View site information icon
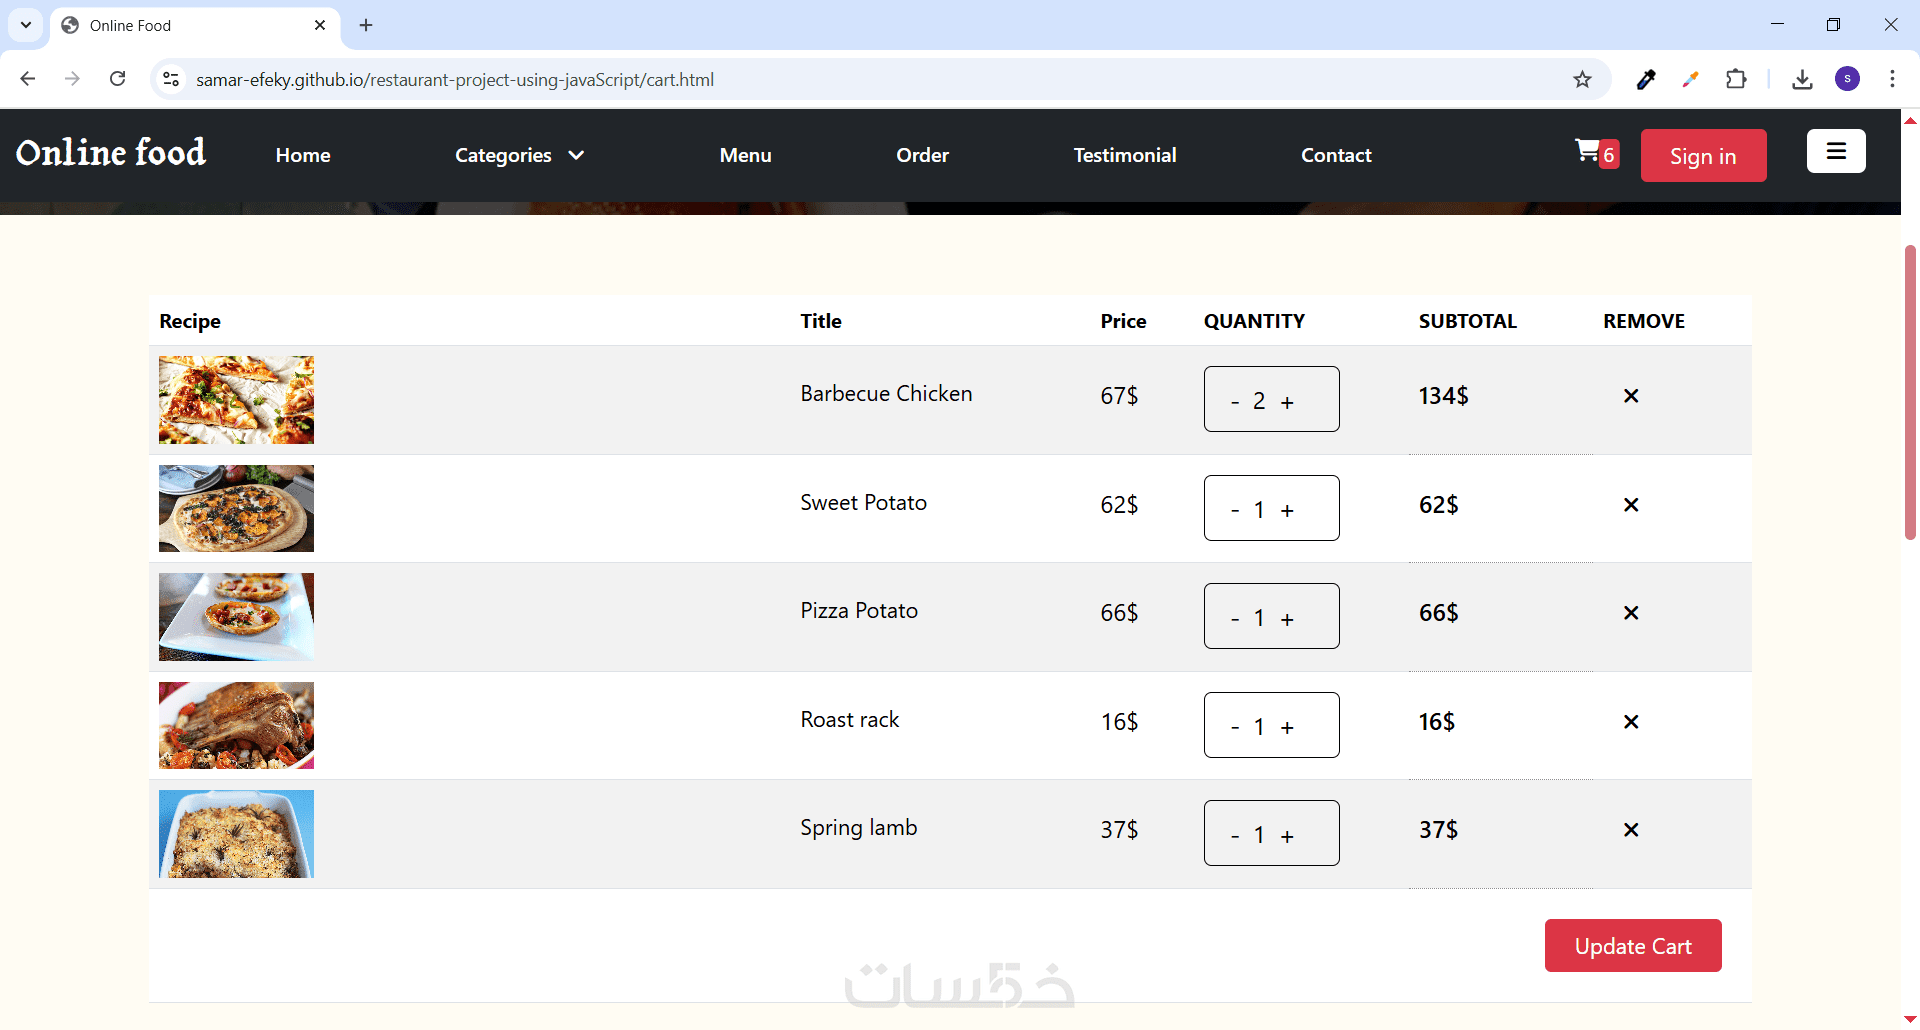The width and height of the screenshot is (1920, 1030). click(x=171, y=79)
